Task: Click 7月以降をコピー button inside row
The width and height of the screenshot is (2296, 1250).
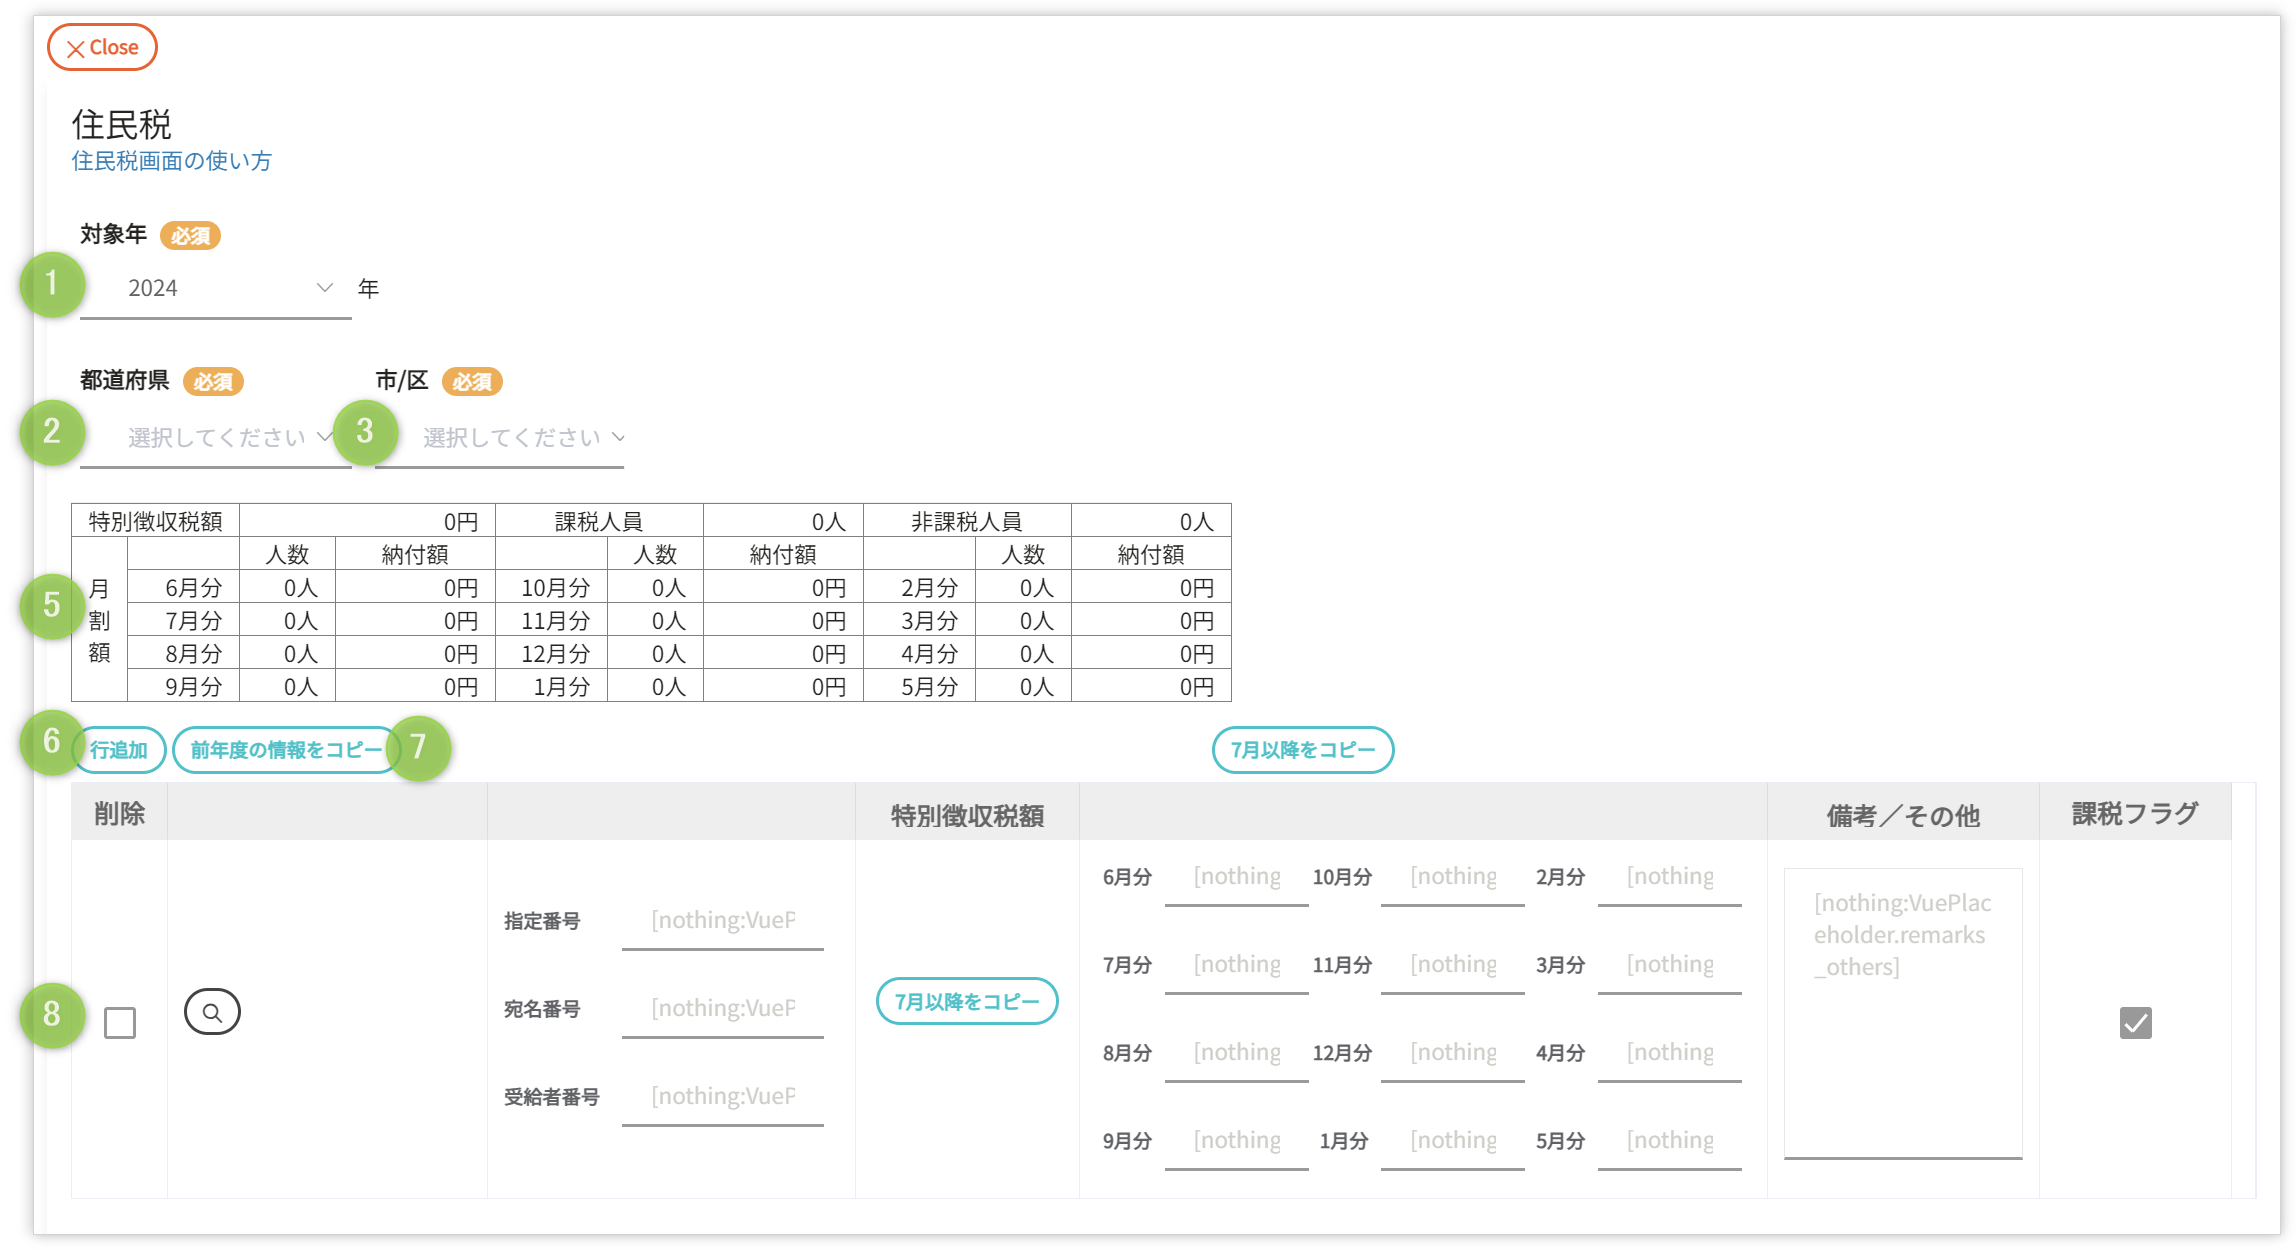Action: (966, 1002)
